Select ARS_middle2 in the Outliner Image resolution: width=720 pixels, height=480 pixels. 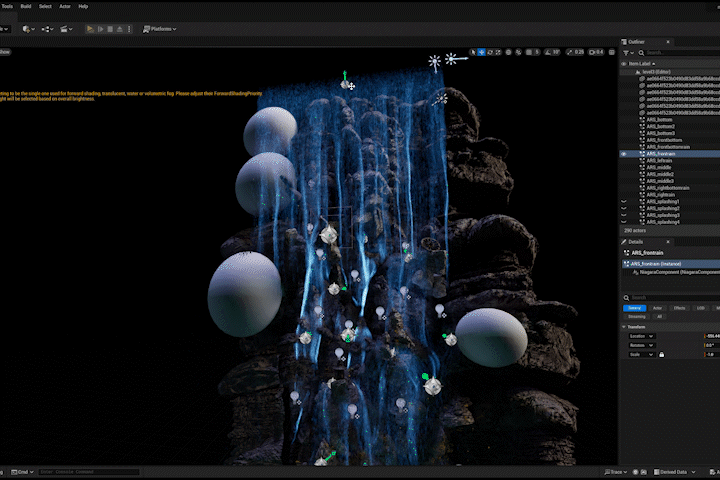pyautogui.click(x=660, y=175)
